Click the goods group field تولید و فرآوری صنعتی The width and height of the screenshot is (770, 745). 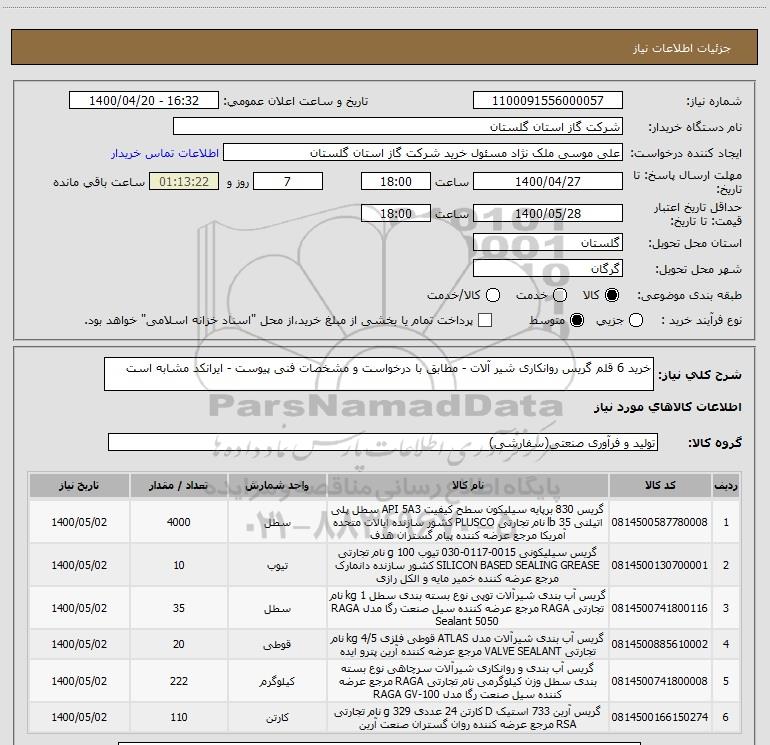383,442
